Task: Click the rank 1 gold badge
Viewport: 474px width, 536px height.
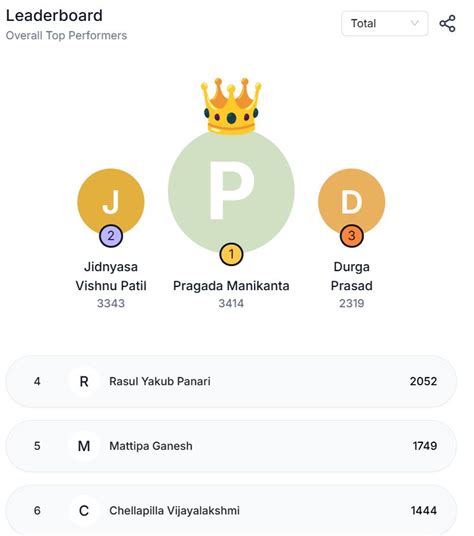Action: click(231, 254)
